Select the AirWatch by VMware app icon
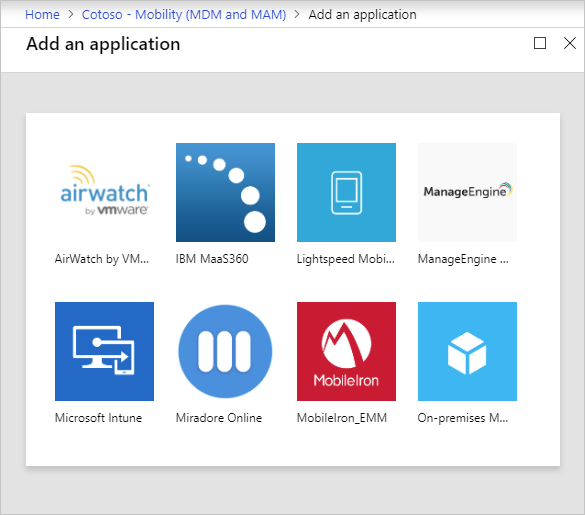Screen dimensions: 585x515 (x=104, y=192)
